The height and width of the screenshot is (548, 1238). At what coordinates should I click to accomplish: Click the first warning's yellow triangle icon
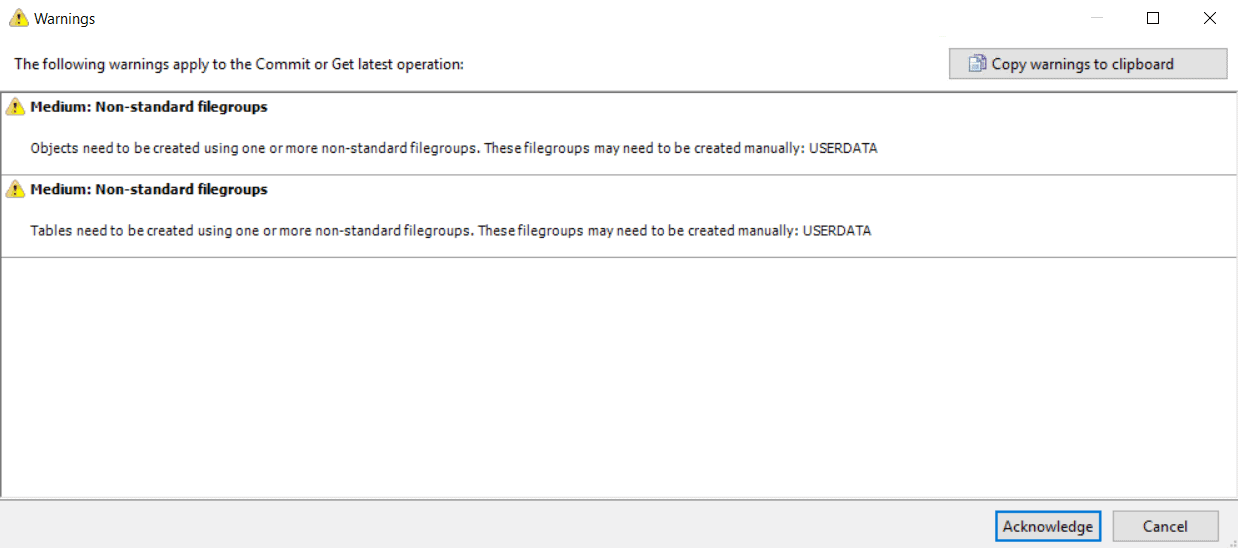[x=15, y=107]
